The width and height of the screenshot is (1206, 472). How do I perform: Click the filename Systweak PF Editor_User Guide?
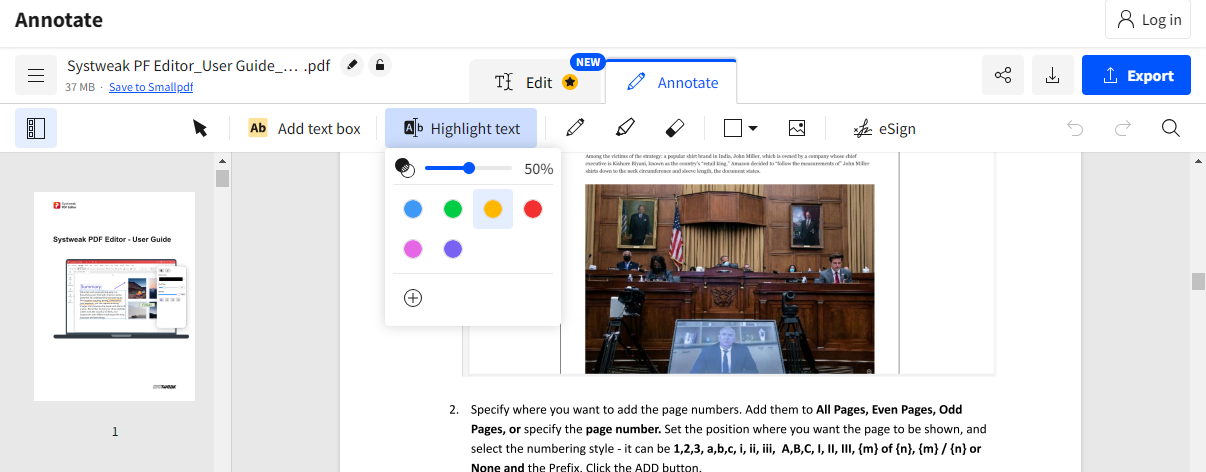coord(199,65)
